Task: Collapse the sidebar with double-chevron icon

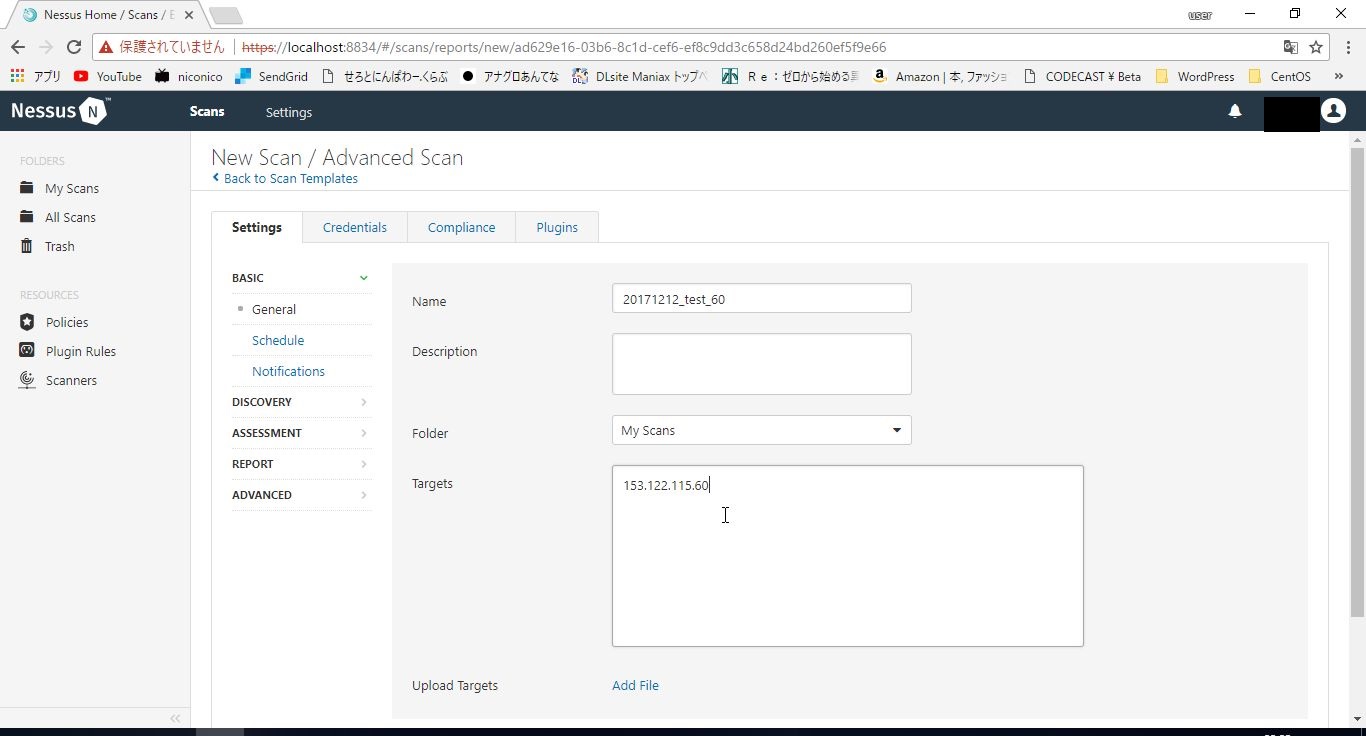Action: (175, 718)
